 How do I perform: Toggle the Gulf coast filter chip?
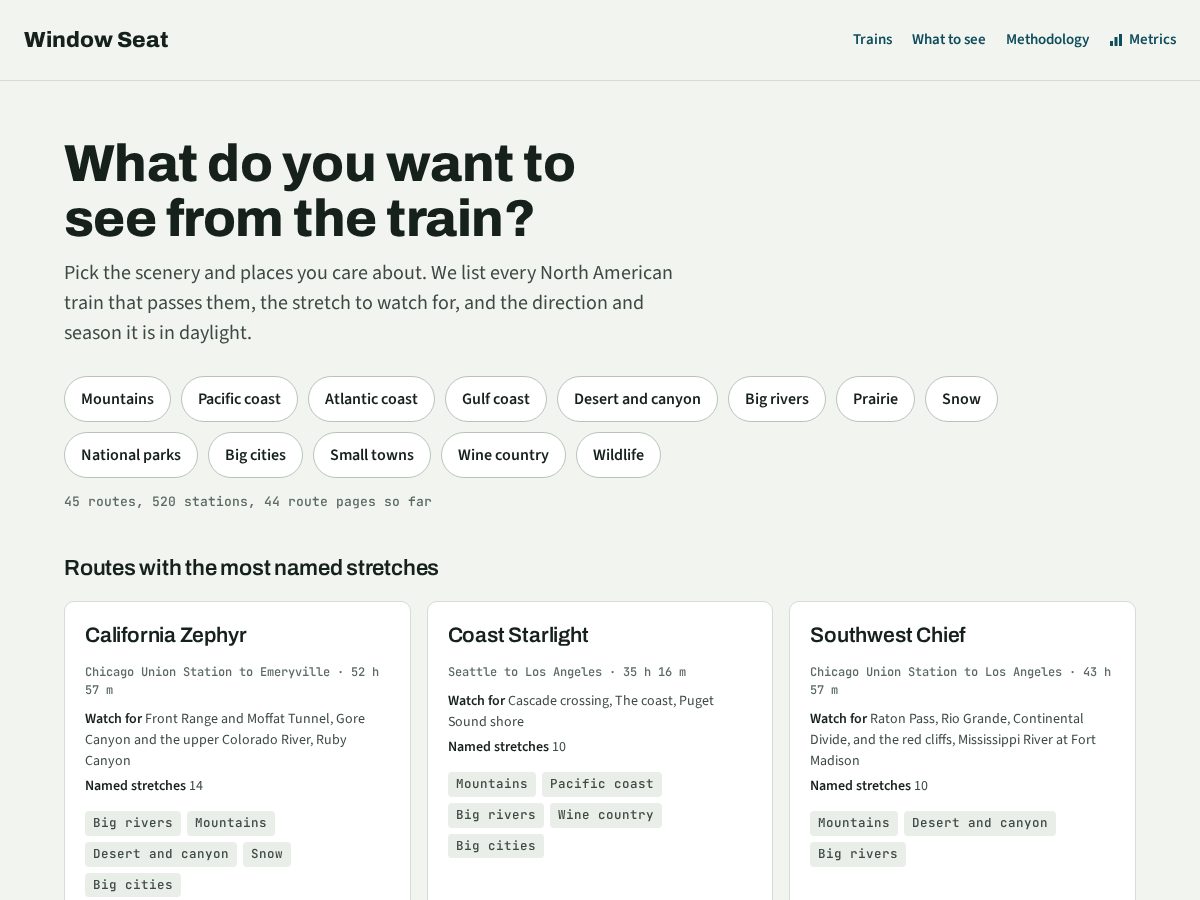pyautogui.click(x=496, y=399)
